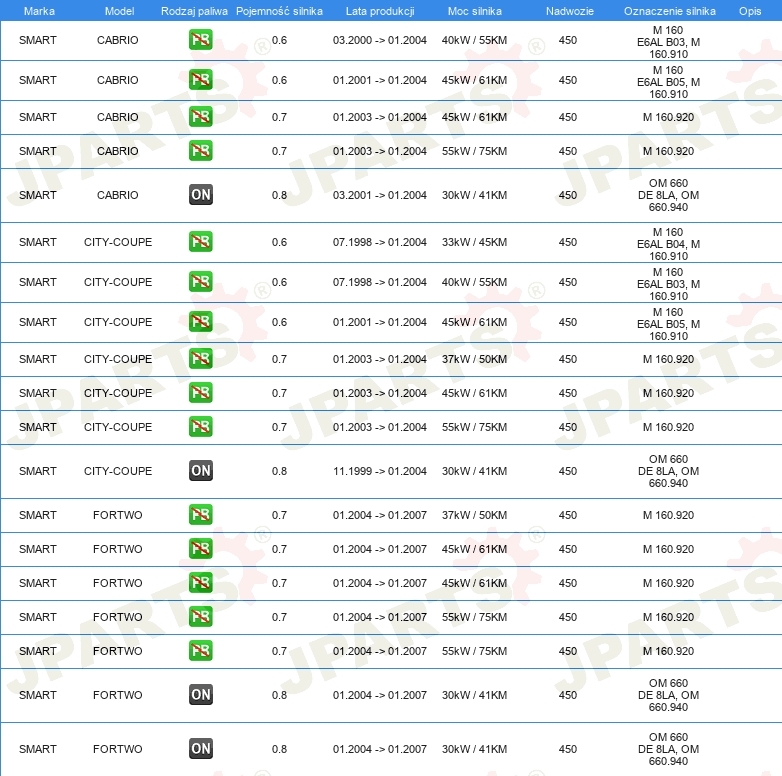
Task: Click the Marka column header
Action: tap(39, 11)
